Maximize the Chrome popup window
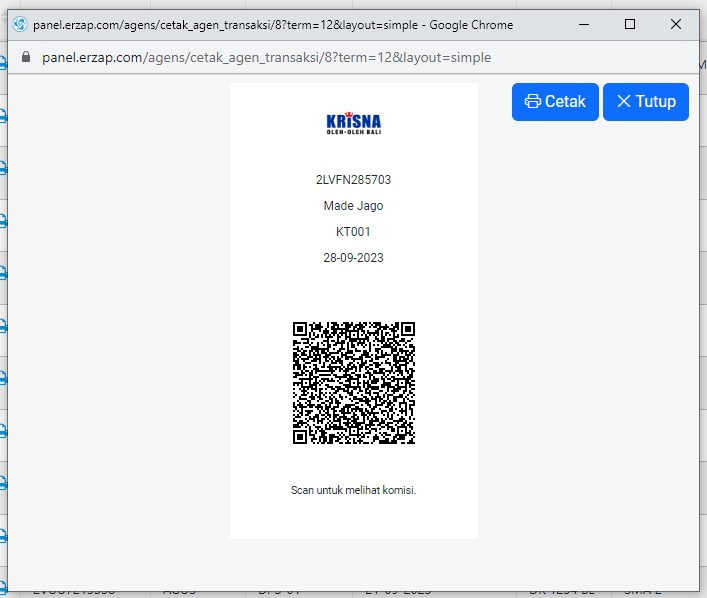707x598 pixels. [630, 24]
